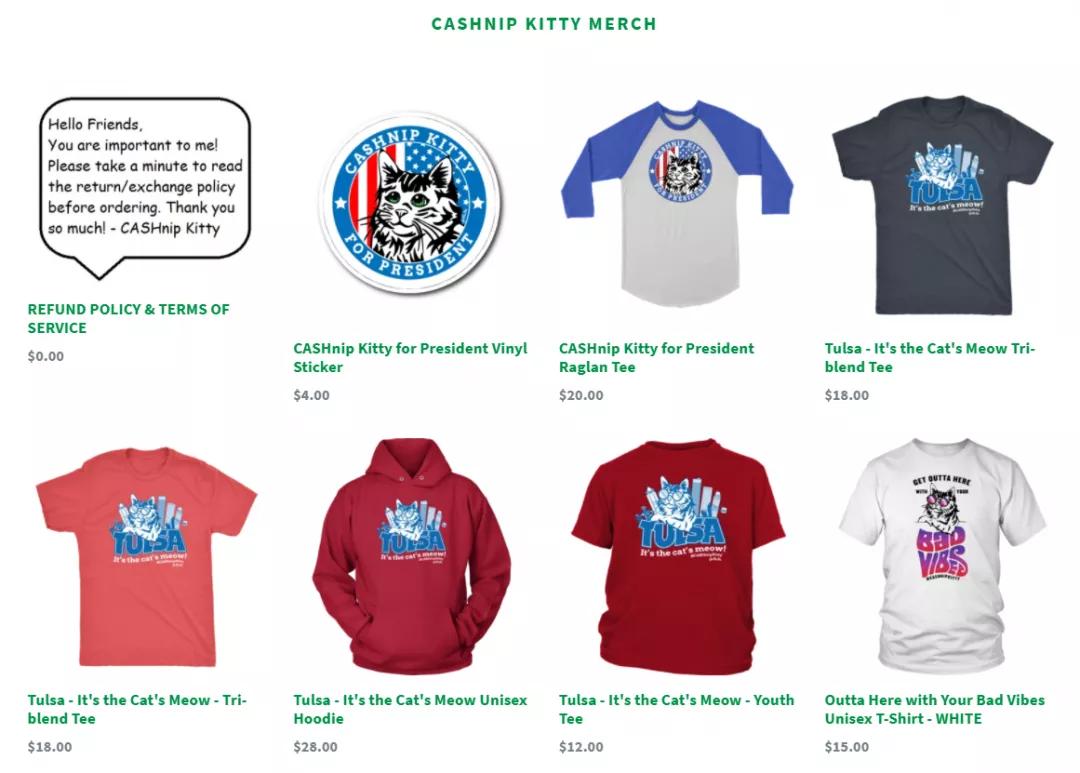Select the dark gray Tulsa tee image
1080x773 pixels.
point(943,205)
